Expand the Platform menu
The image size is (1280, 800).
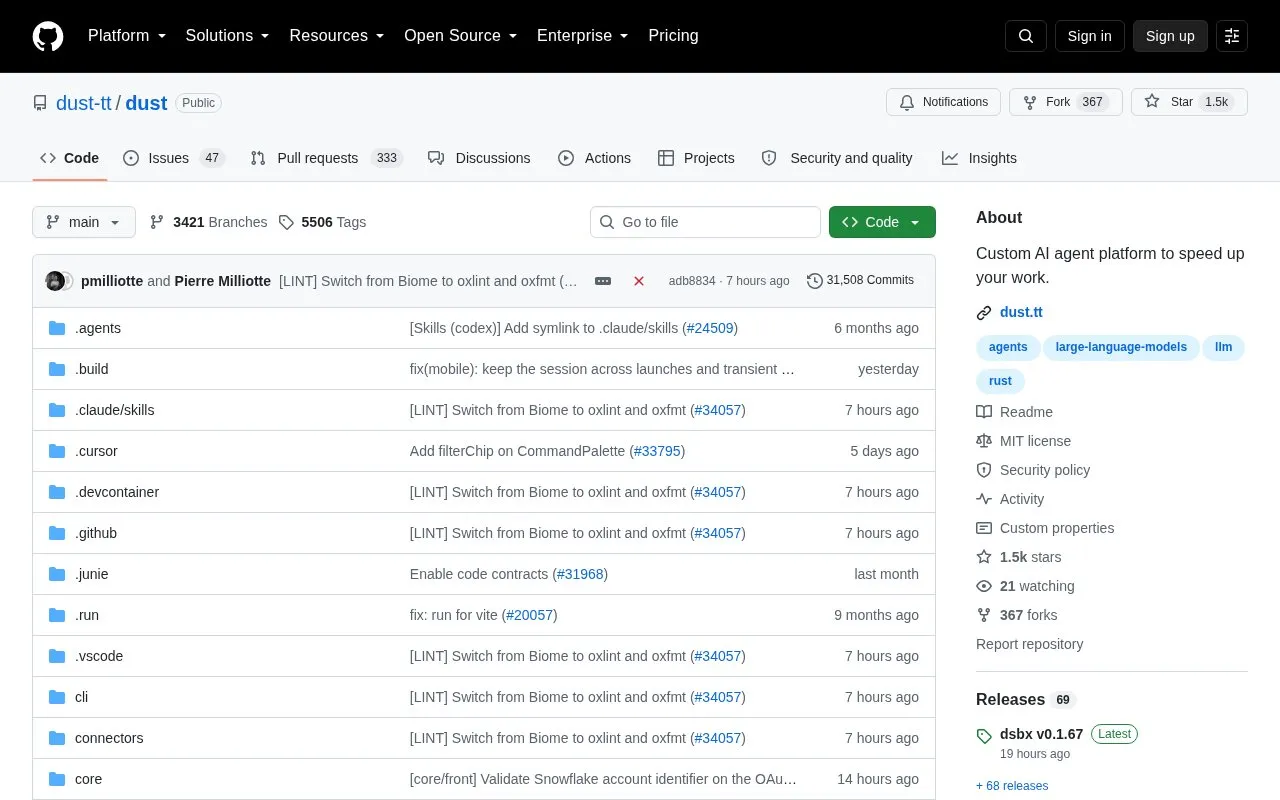click(127, 36)
